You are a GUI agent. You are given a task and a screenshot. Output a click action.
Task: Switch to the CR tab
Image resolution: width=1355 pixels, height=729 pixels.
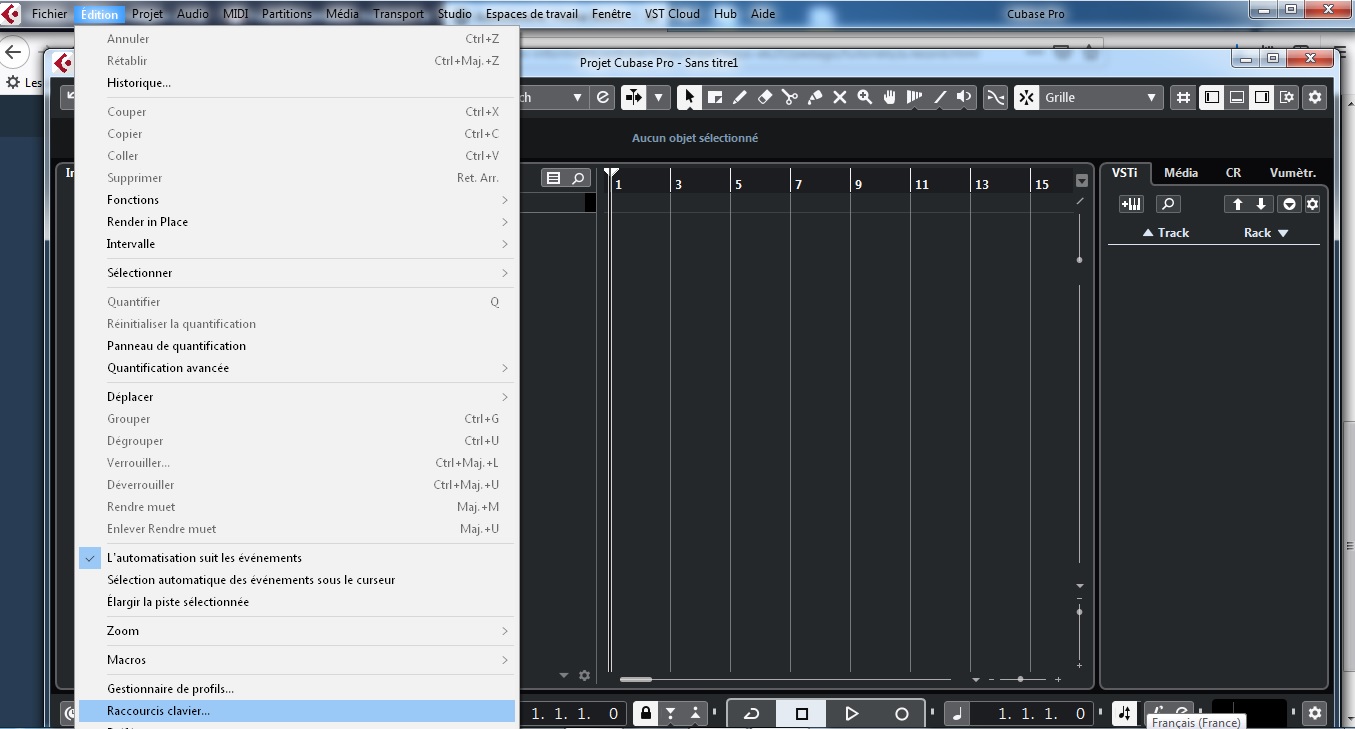click(x=1234, y=173)
